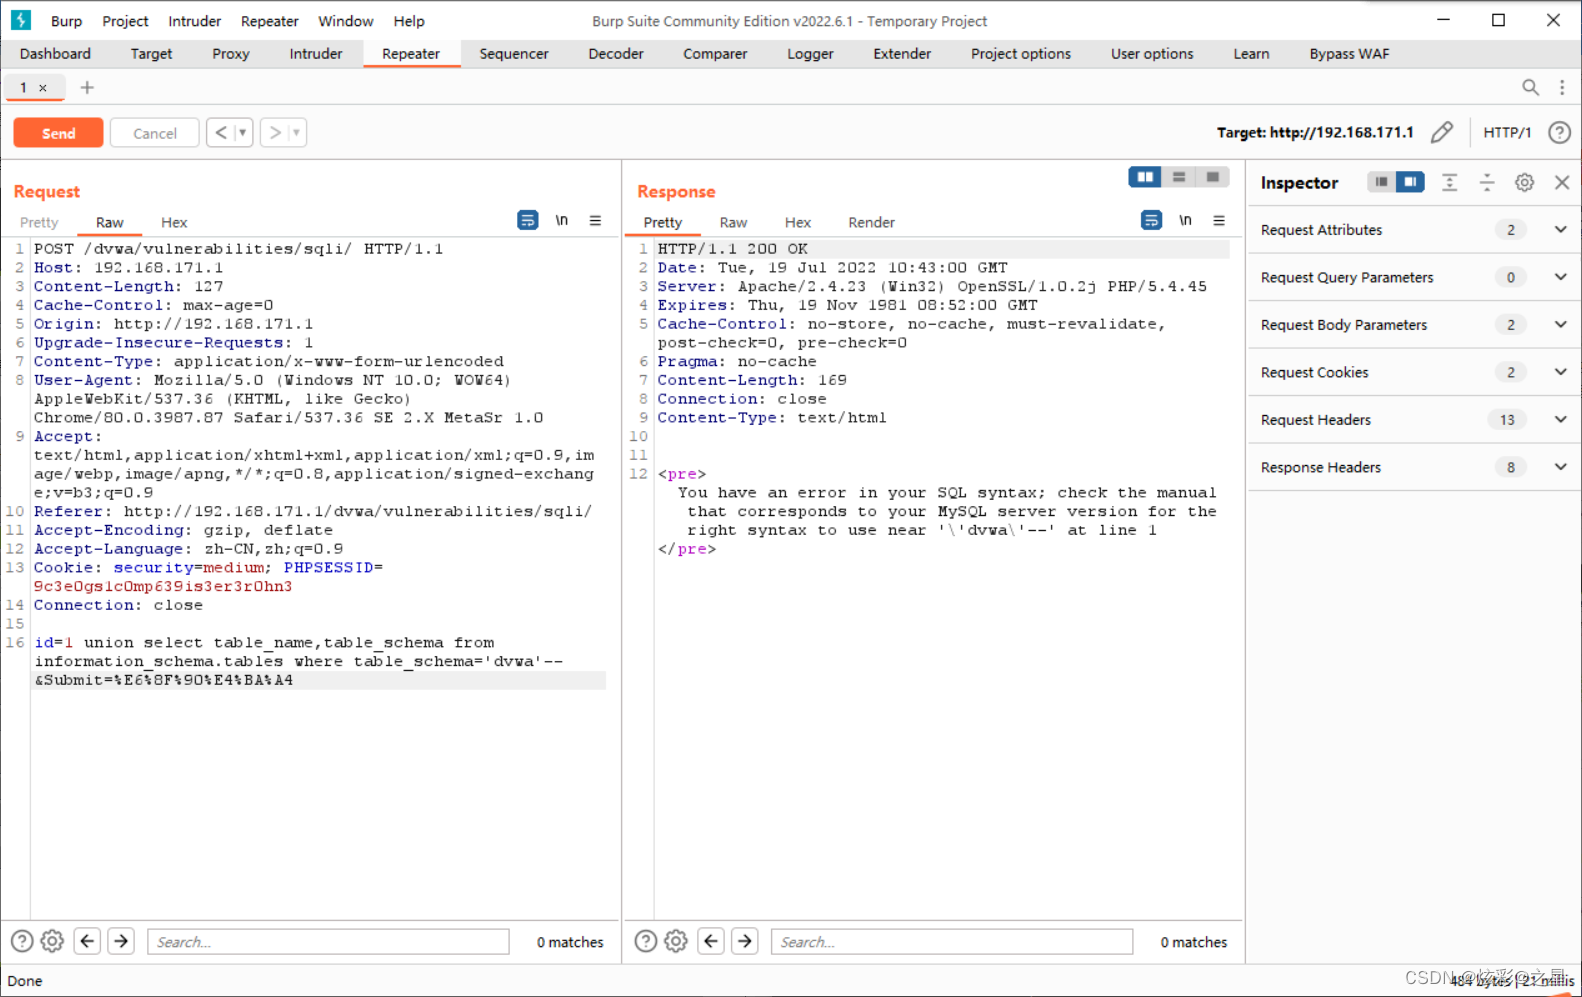
Task: Add a new Repeater tab with plus
Action: (87, 88)
